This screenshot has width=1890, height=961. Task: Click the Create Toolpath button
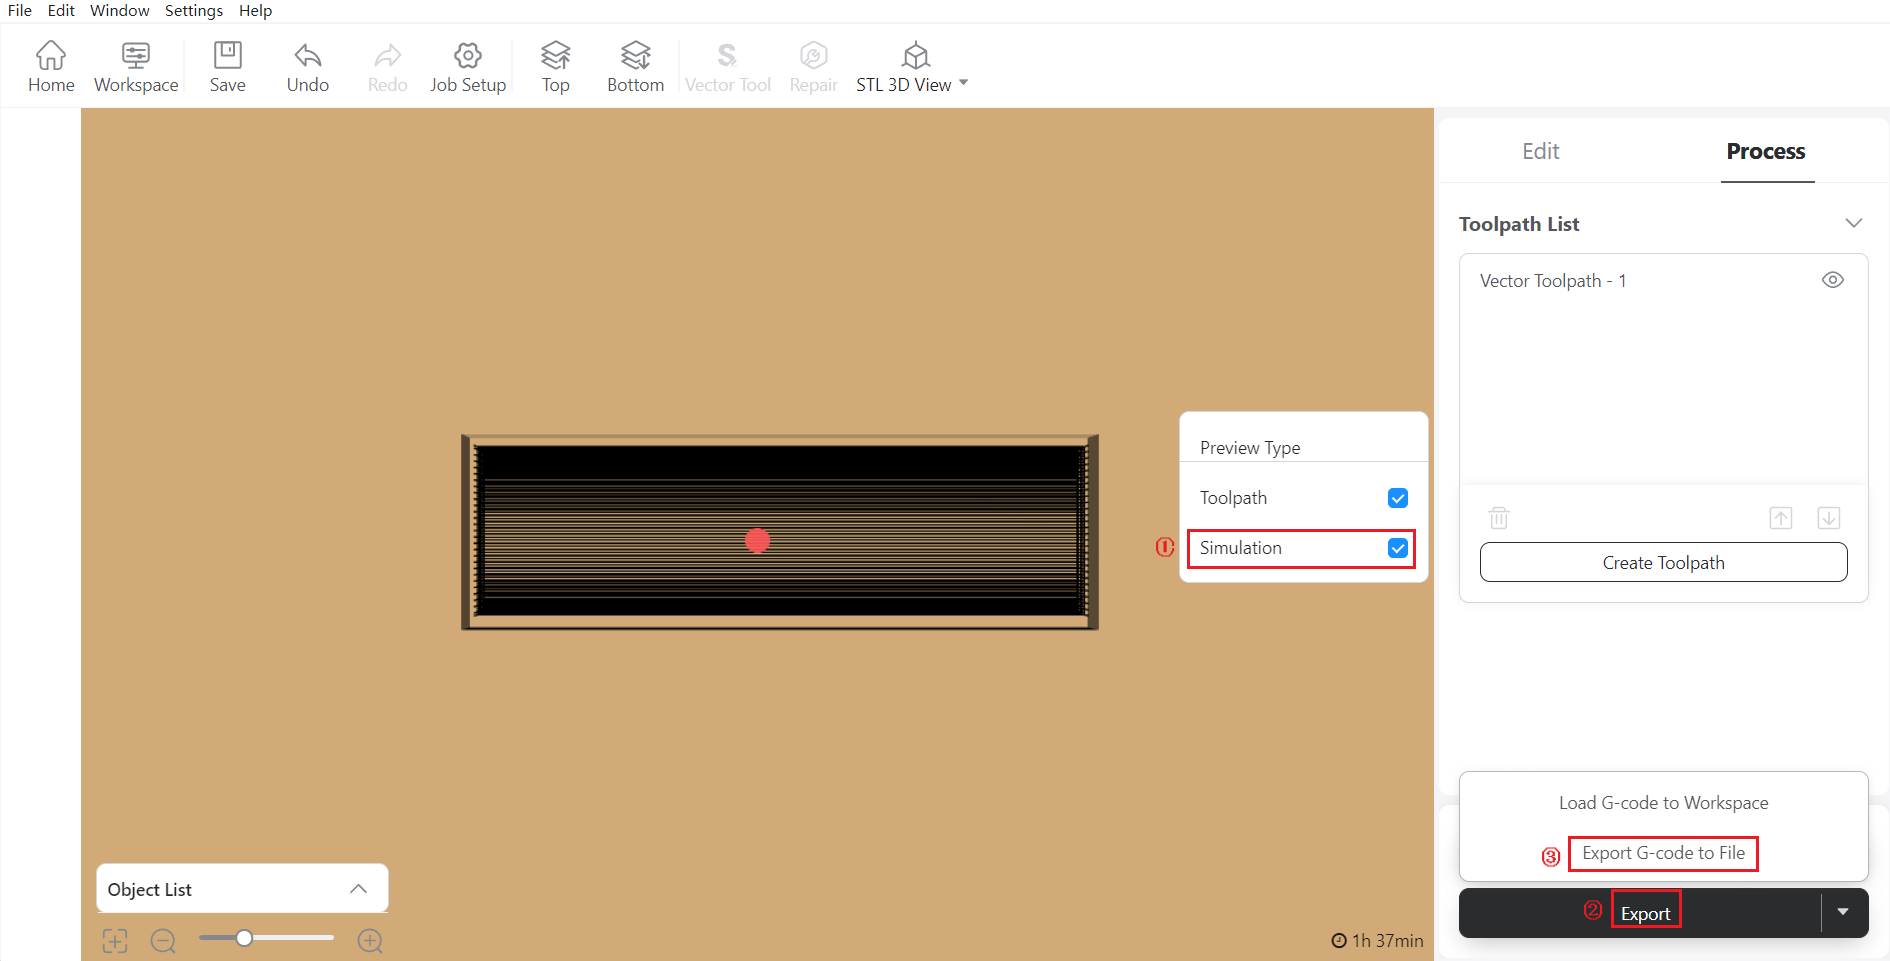1663,562
